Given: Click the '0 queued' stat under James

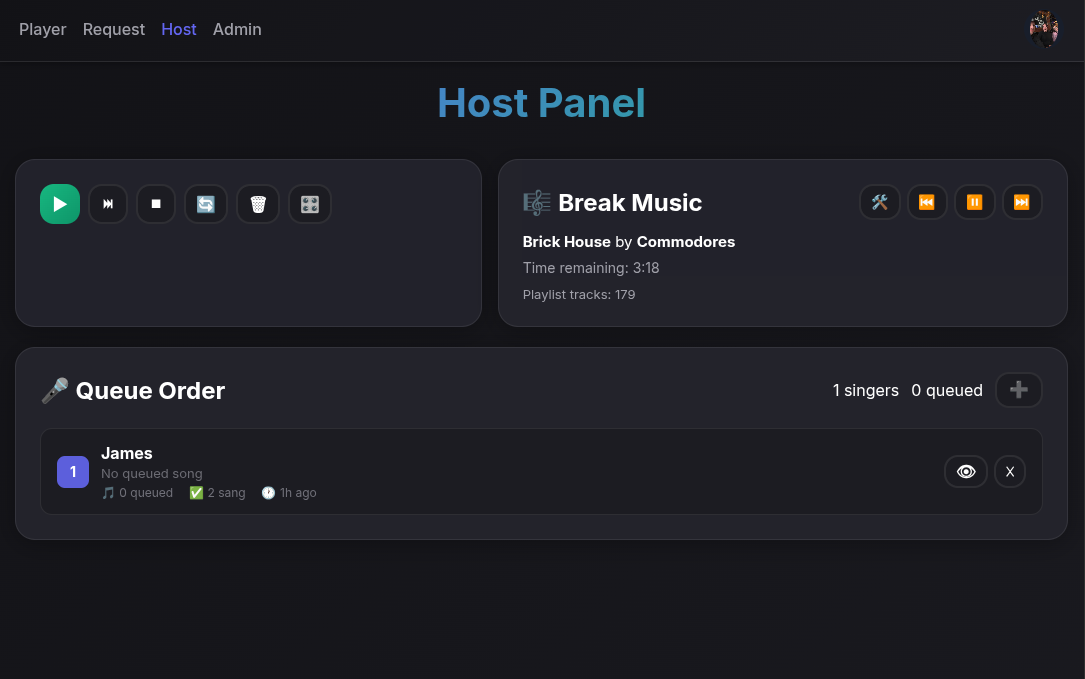Looking at the screenshot, I should pos(137,493).
